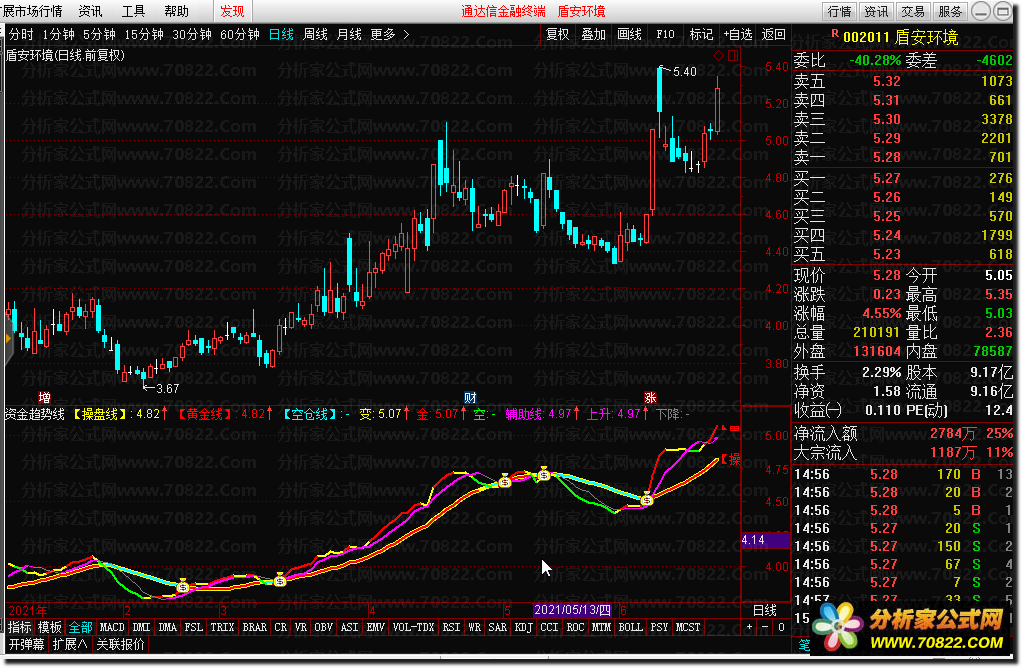
Task: Click the 涨 marker on the chart
Action: [x=650, y=397]
